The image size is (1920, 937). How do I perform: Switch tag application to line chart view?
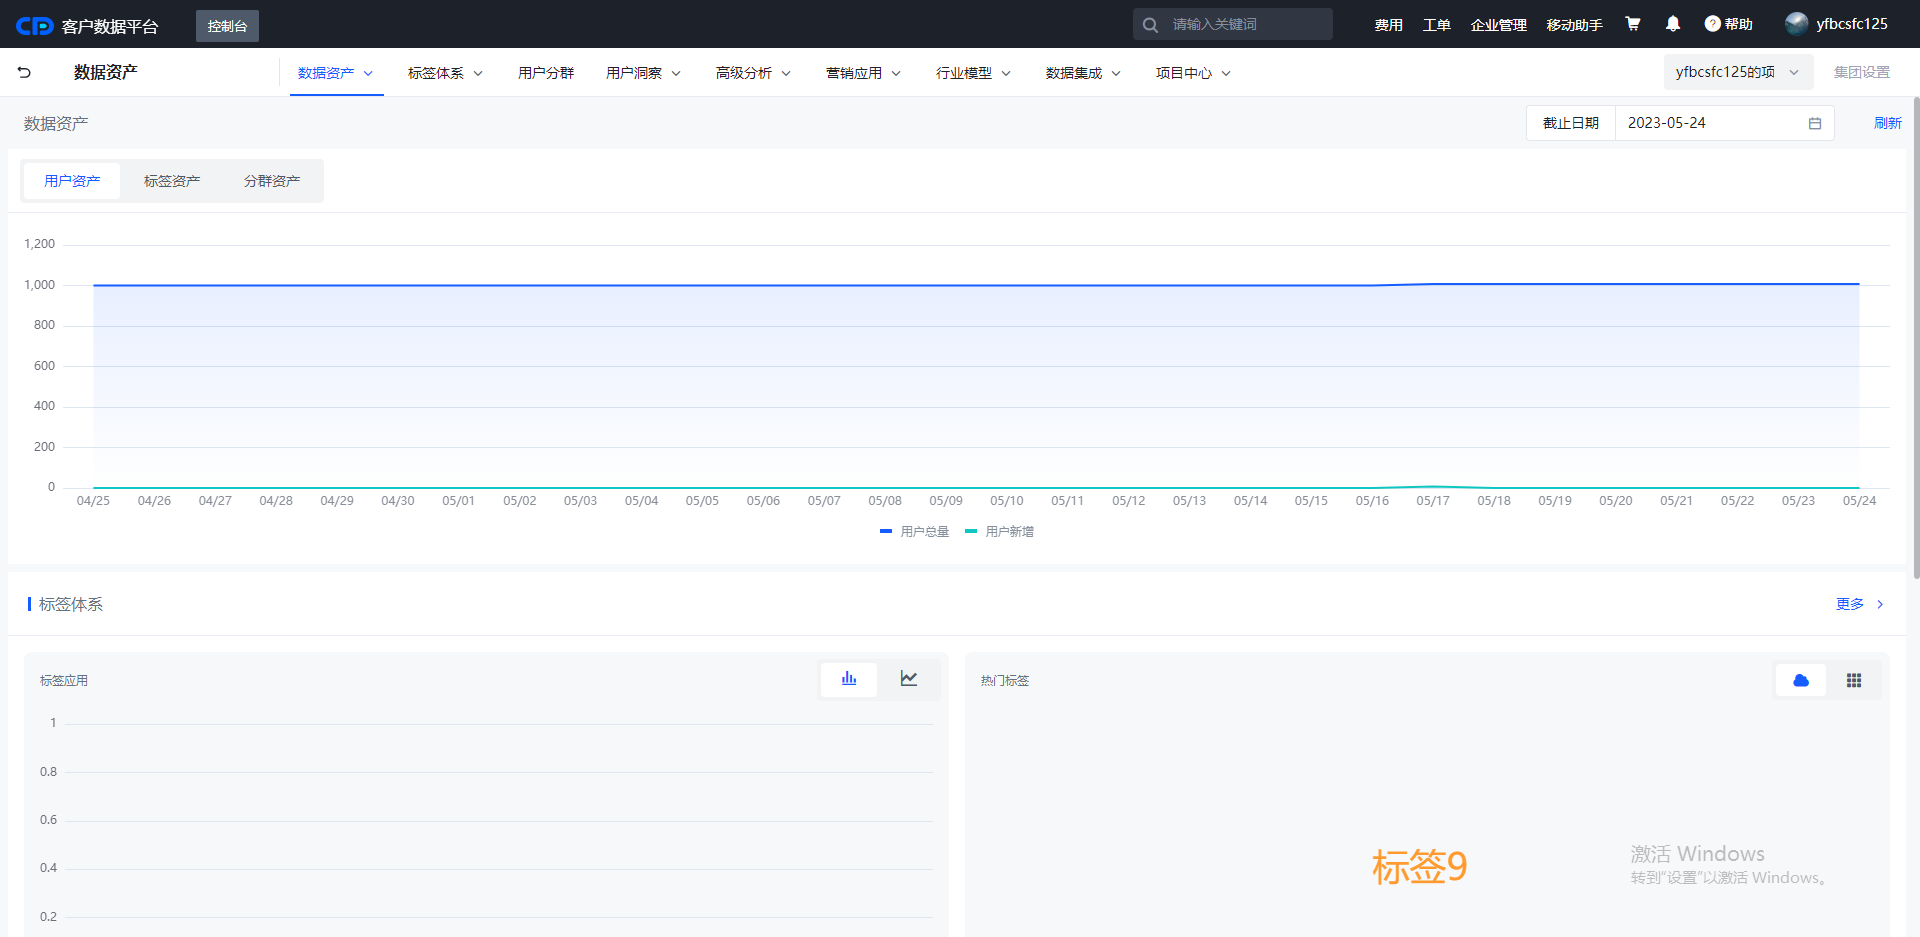(x=909, y=679)
